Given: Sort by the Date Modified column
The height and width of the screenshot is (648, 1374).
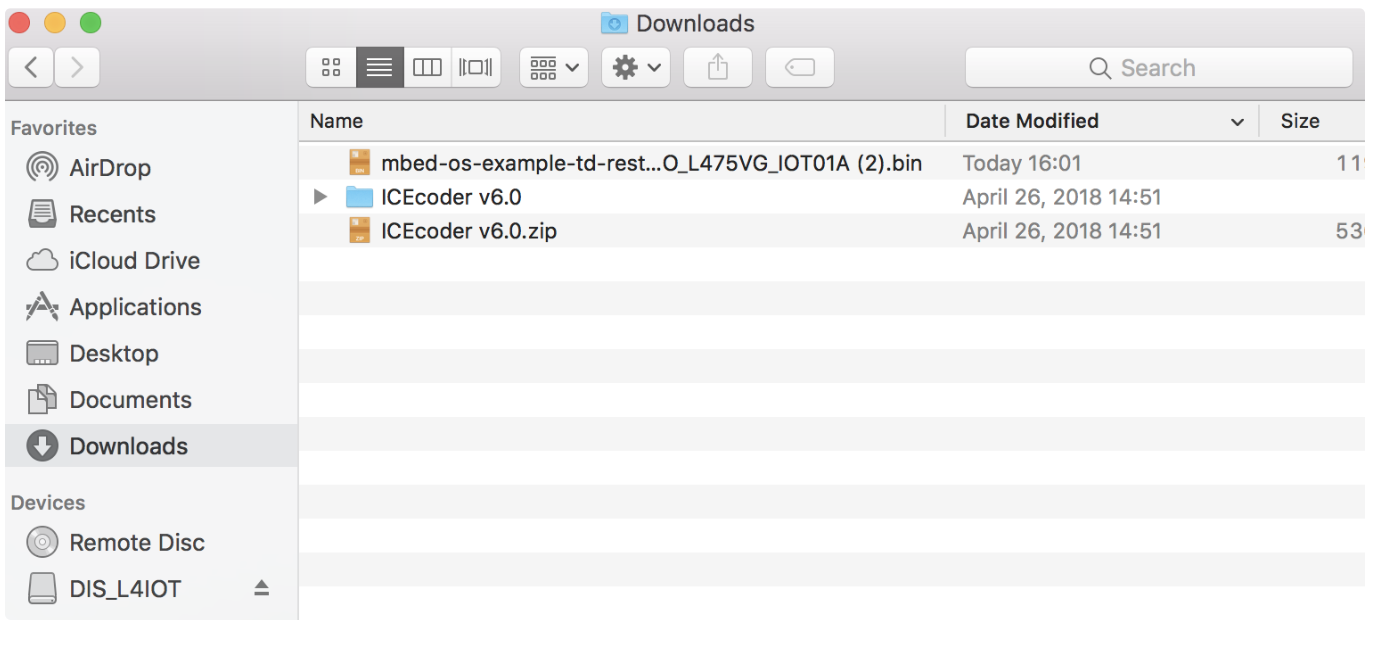Looking at the screenshot, I should click(x=1032, y=121).
